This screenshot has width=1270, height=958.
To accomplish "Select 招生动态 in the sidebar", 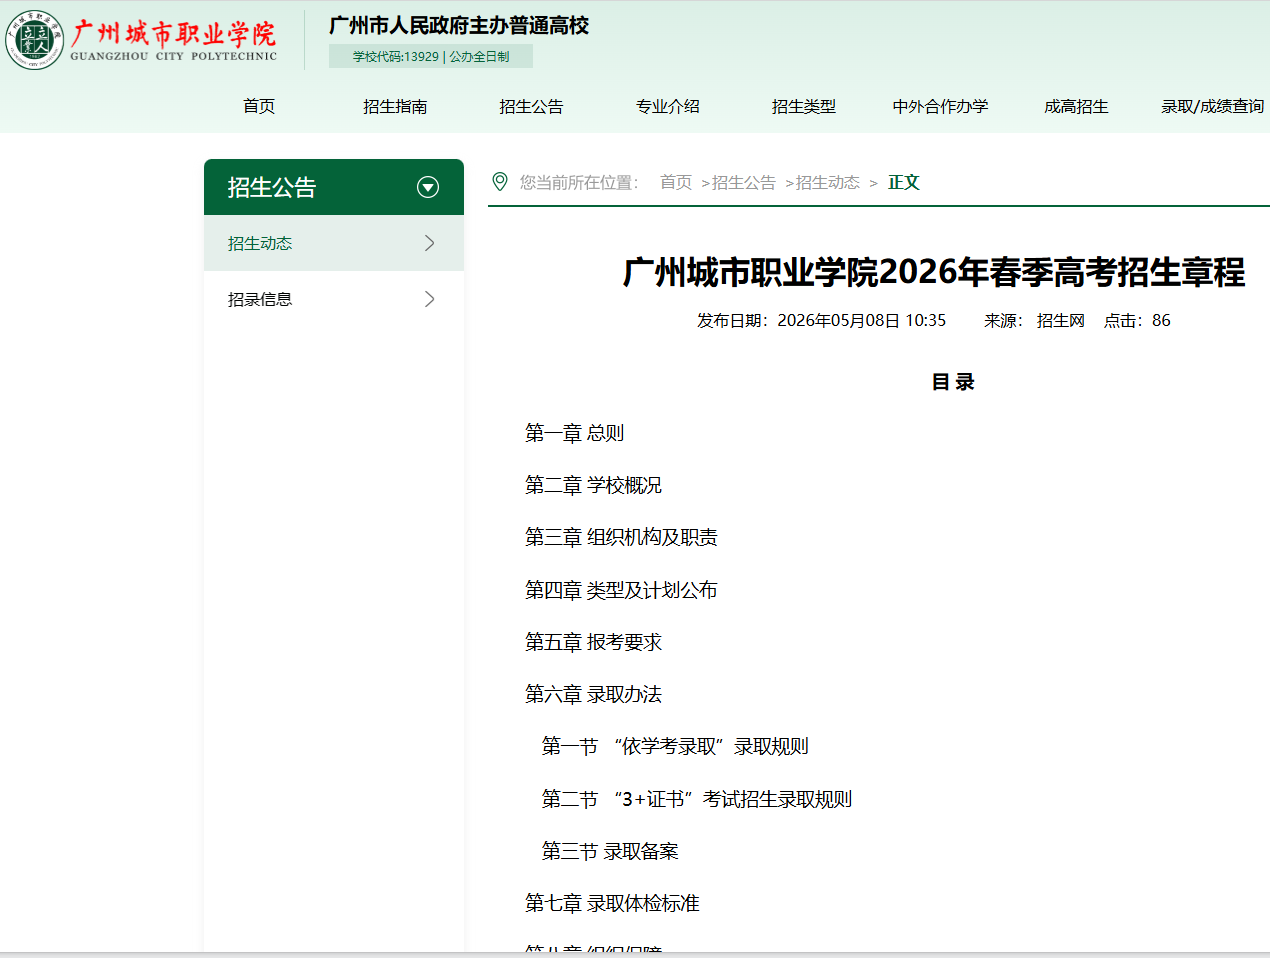I will (x=334, y=243).
